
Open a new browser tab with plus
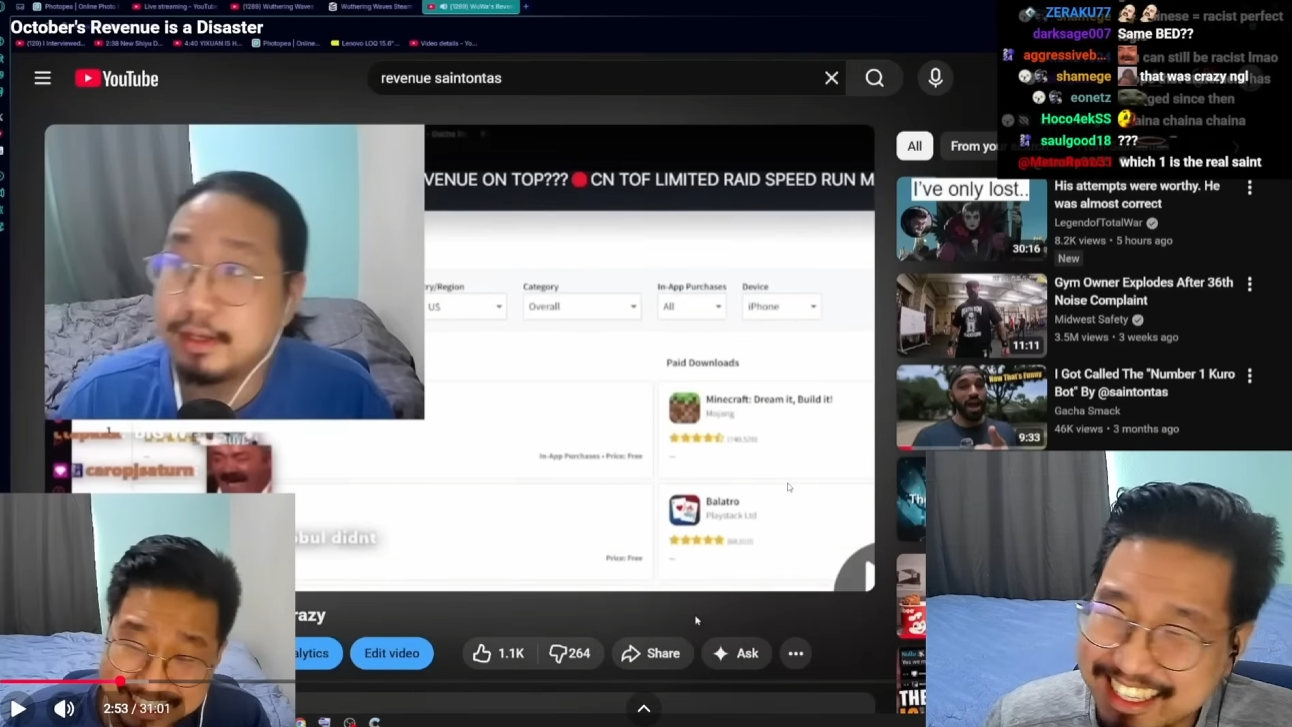pyautogui.click(x=526, y=7)
